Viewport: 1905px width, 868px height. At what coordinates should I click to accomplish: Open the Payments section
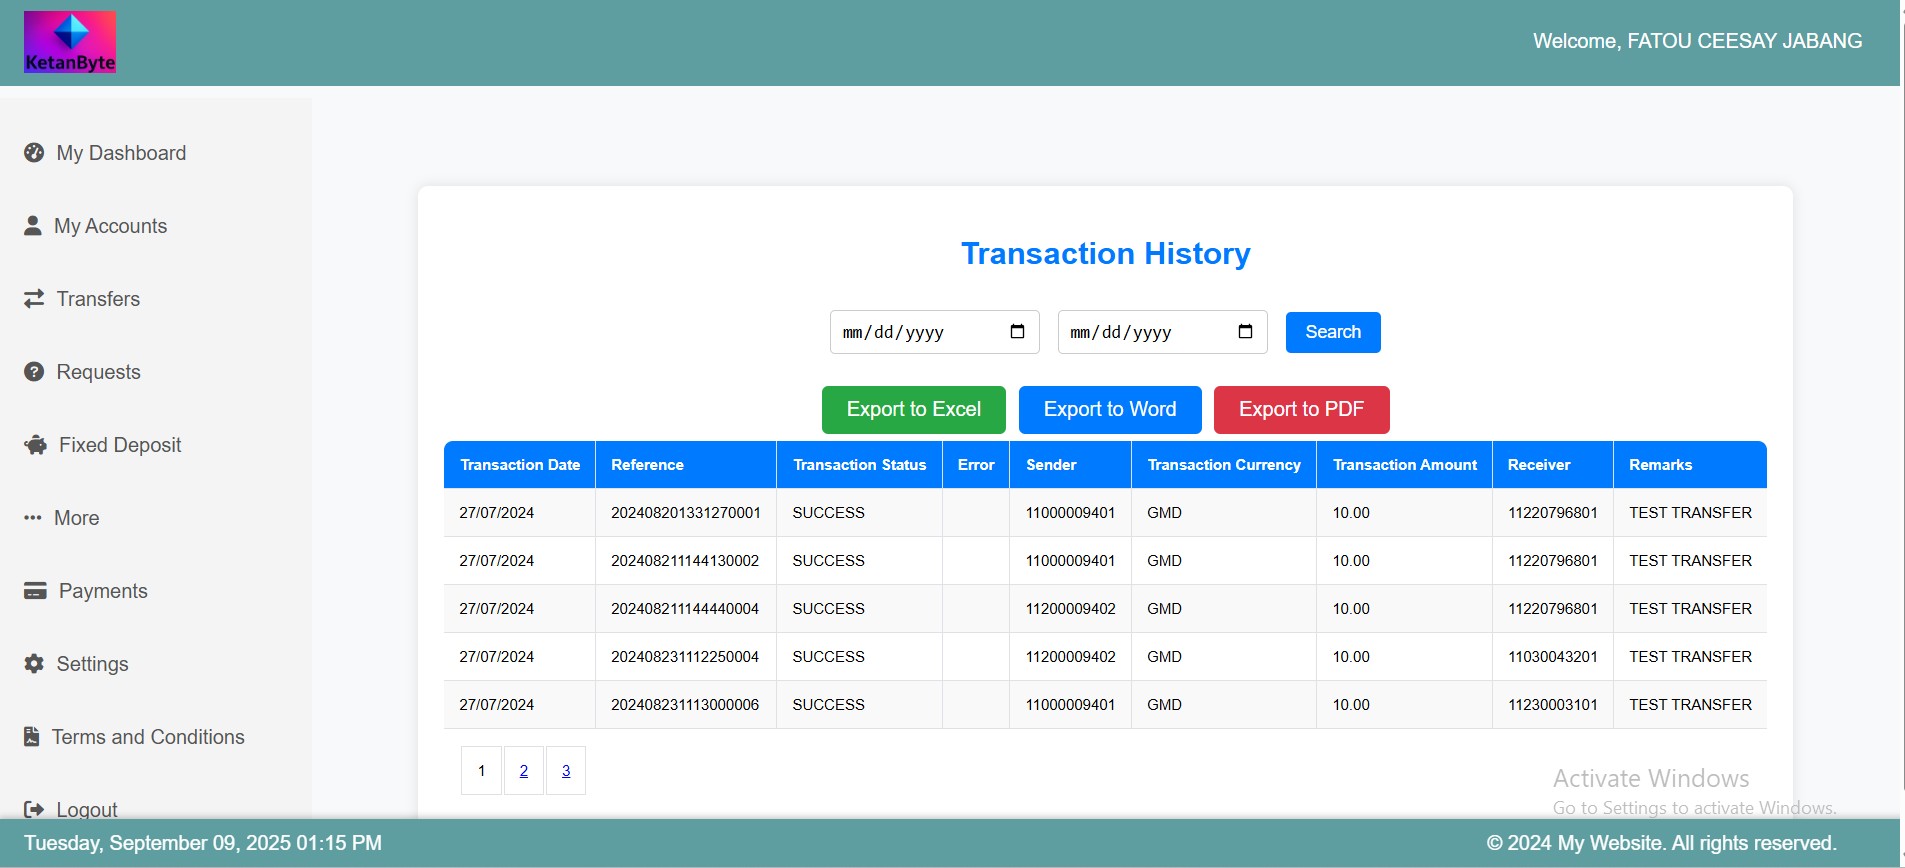pos(103,591)
